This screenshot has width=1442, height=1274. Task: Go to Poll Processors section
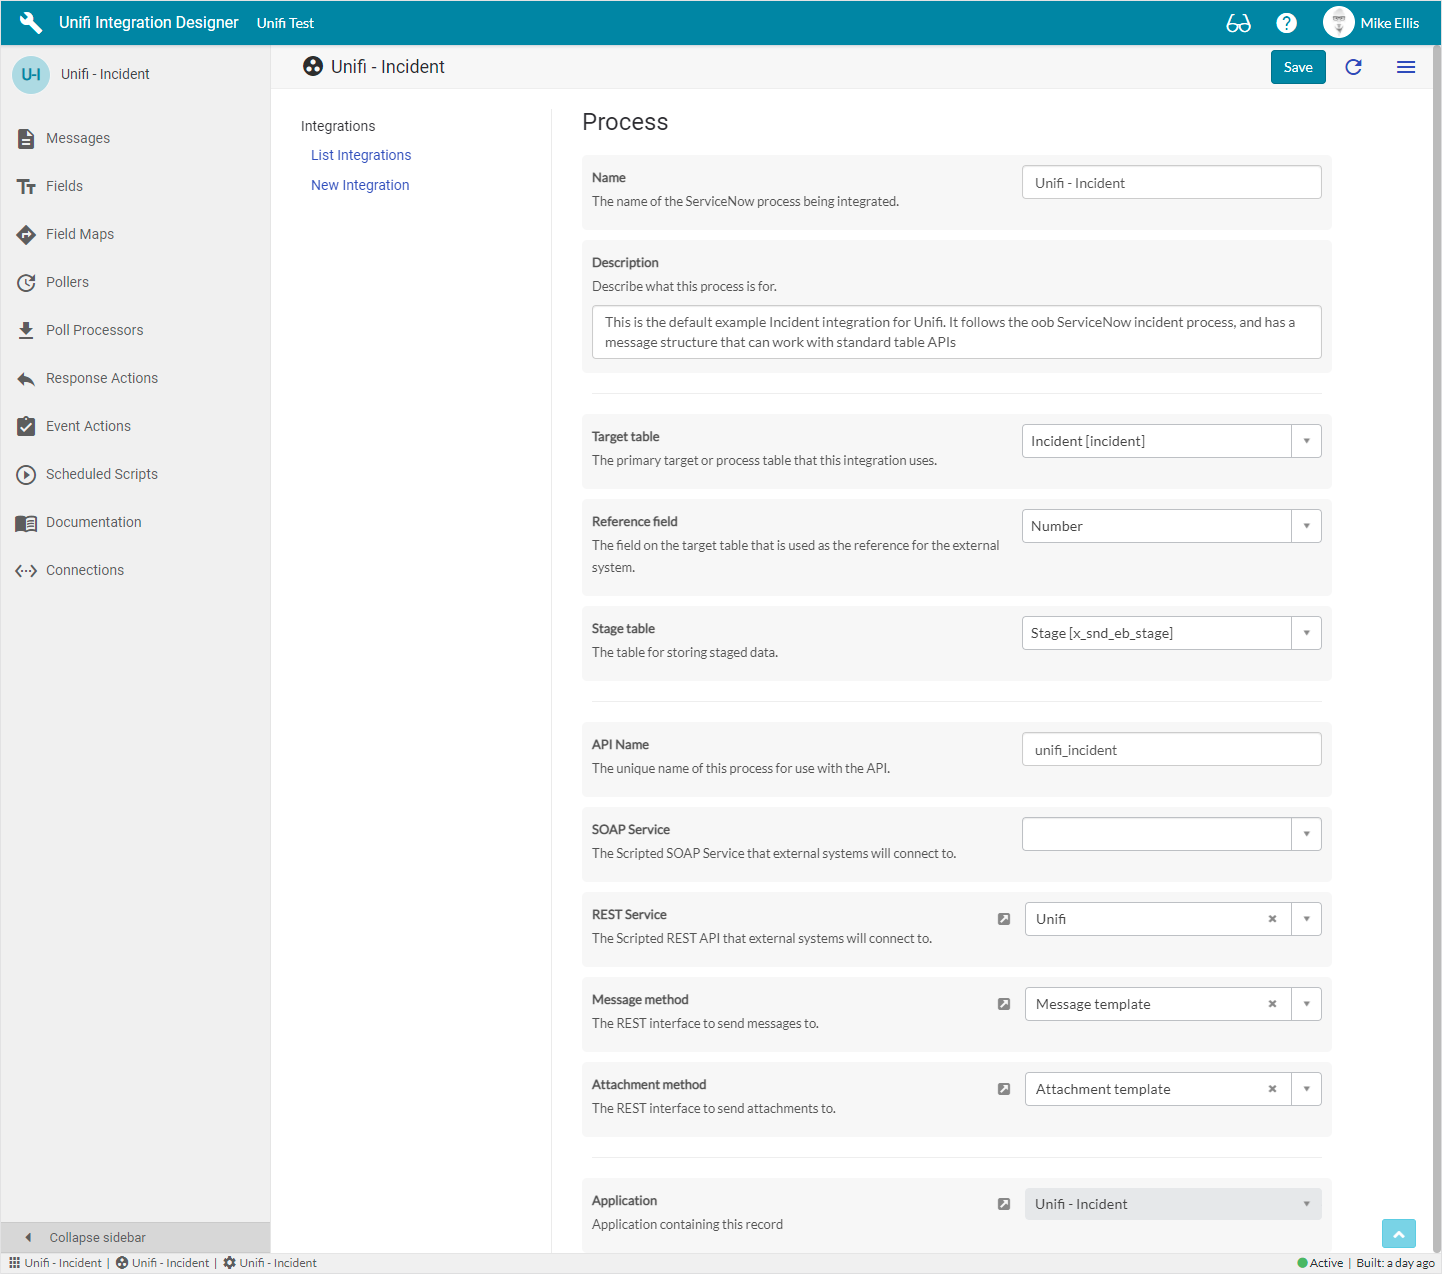[94, 330]
